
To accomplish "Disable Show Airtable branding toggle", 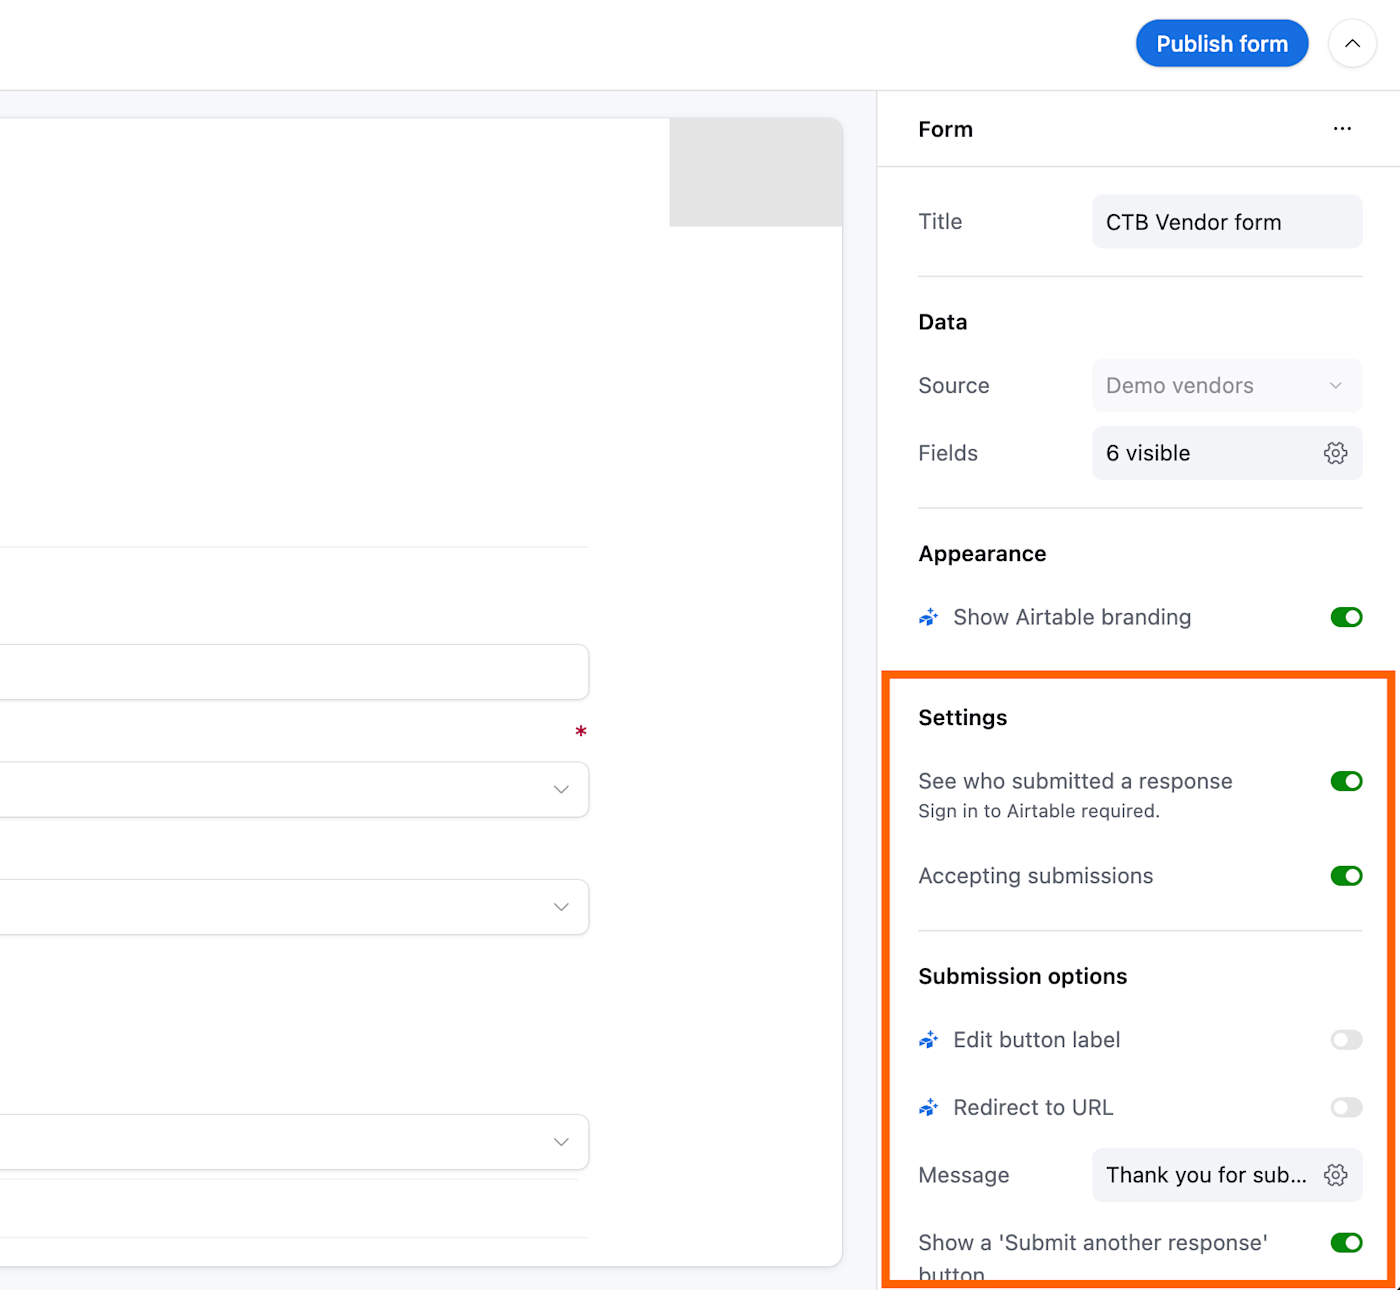I will [x=1346, y=617].
